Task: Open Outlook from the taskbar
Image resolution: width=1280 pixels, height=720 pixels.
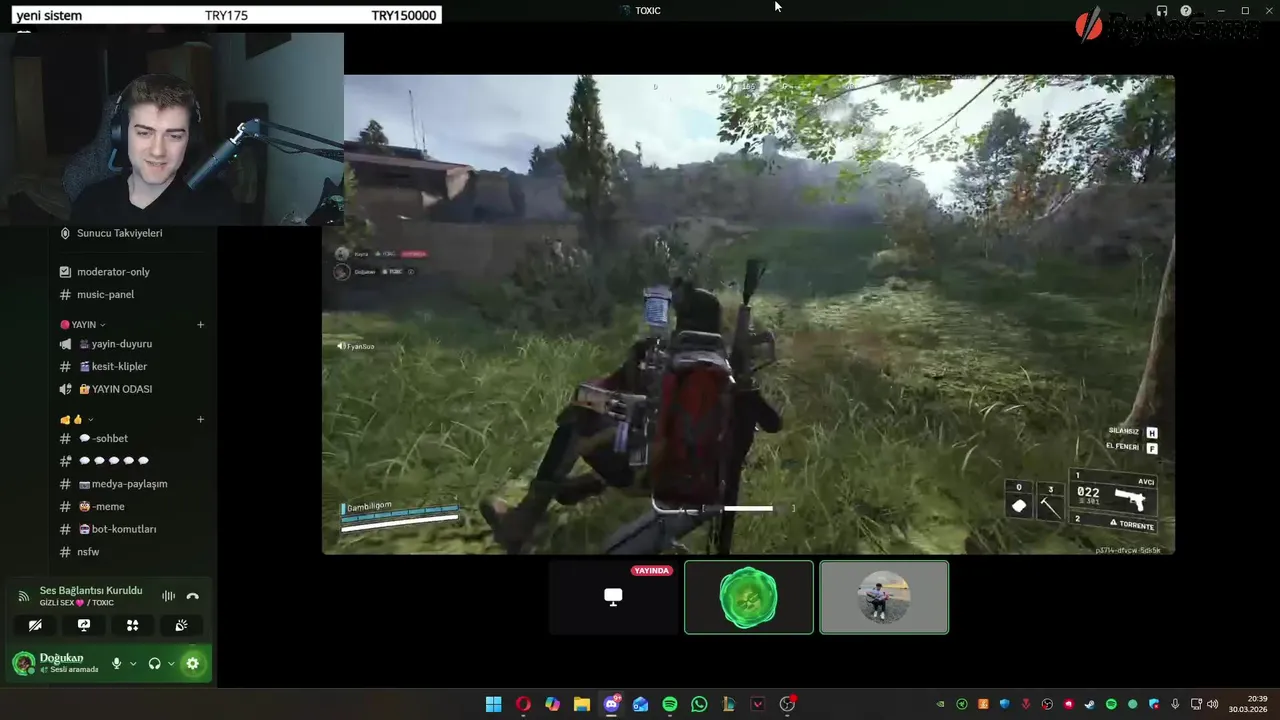Action: 640,704
